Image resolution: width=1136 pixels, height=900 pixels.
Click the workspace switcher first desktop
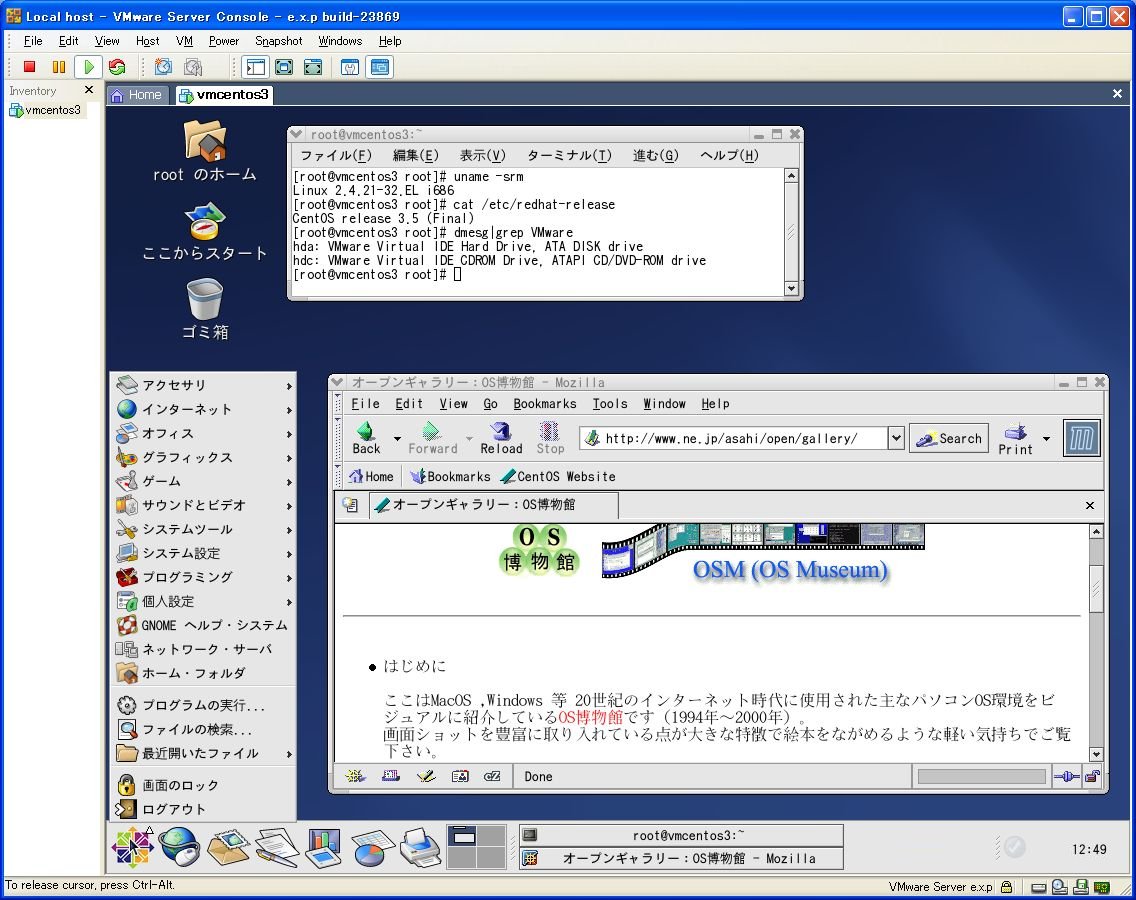(462, 836)
